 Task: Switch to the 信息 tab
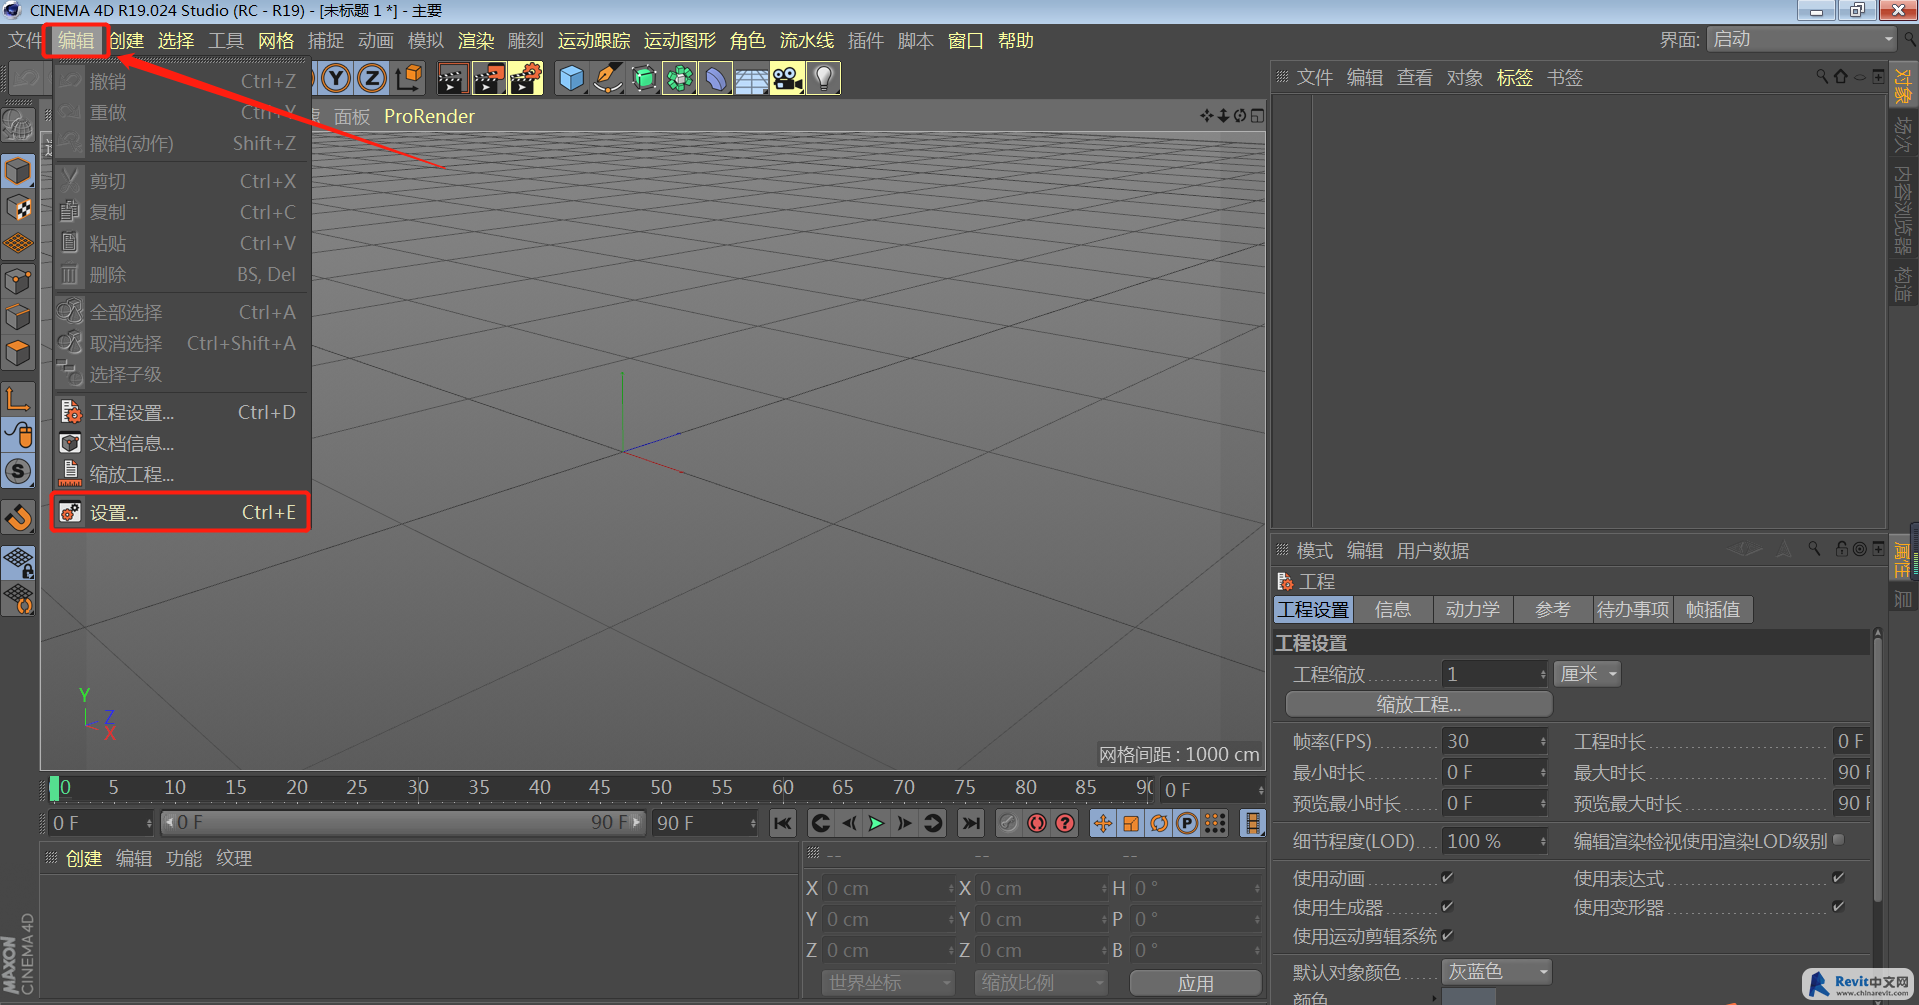pyautogui.click(x=1393, y=609)
